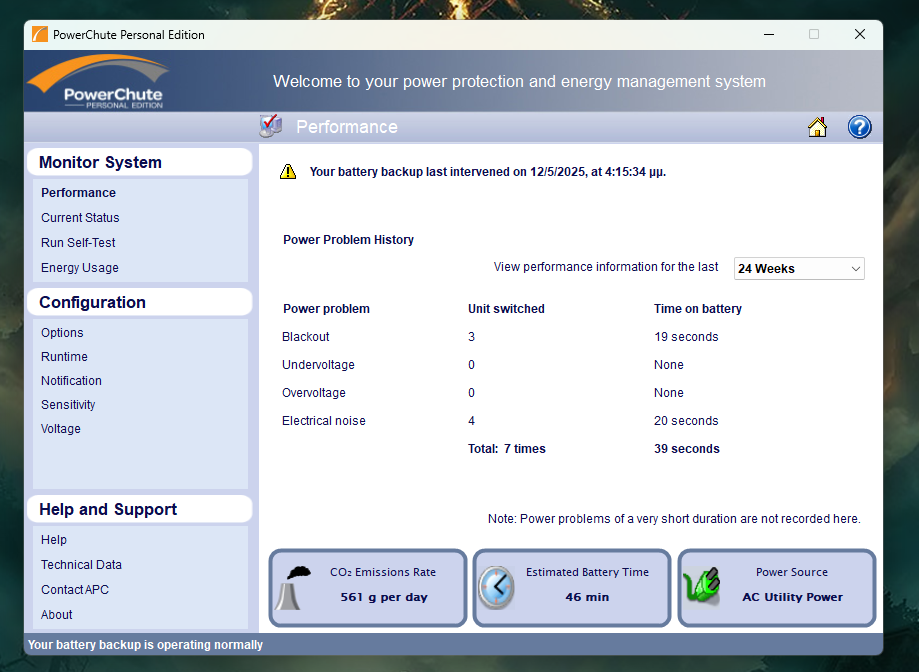Image resolution: width=919 pixels, height=672 pixels.
Task: Click the yellow warning triangle icon
Action: click(x=288, y=172)
